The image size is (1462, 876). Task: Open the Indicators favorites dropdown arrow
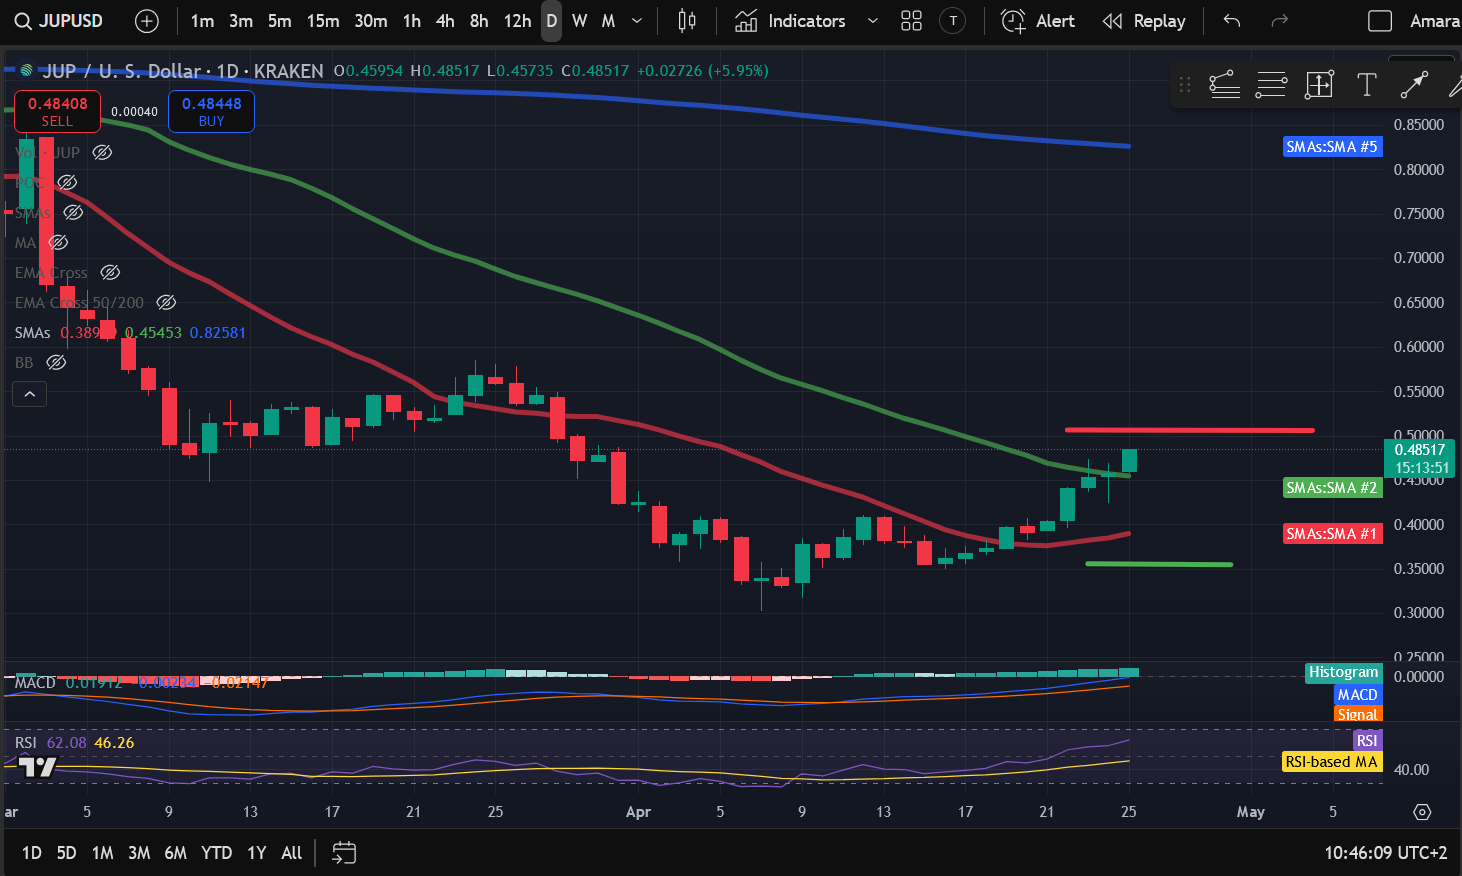872,21
